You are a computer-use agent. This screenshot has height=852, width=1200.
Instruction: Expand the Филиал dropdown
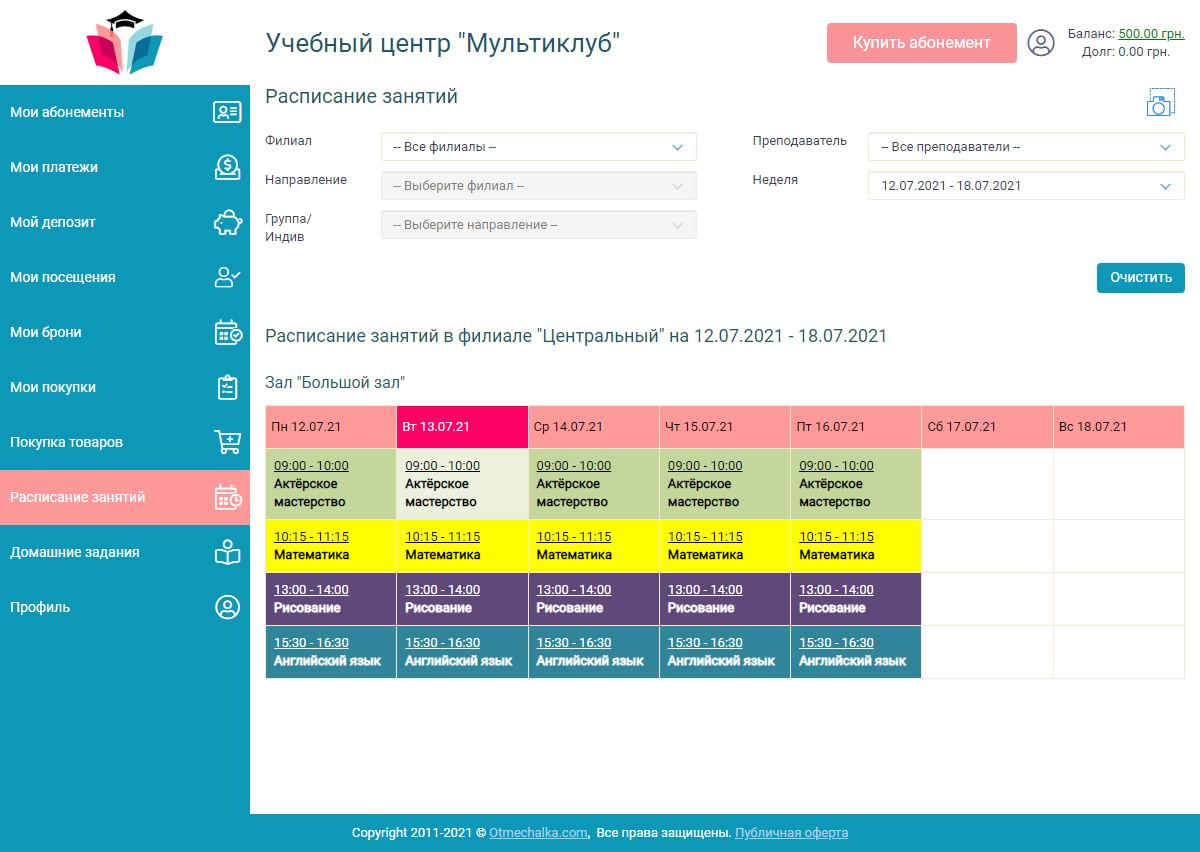pos(538,147)
